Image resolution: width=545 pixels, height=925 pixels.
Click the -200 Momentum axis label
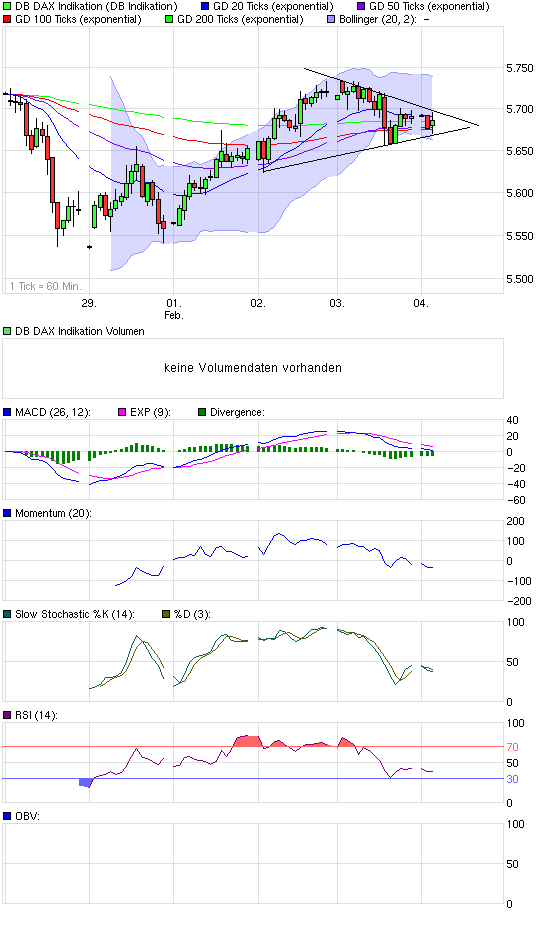(x=519, y=601)
